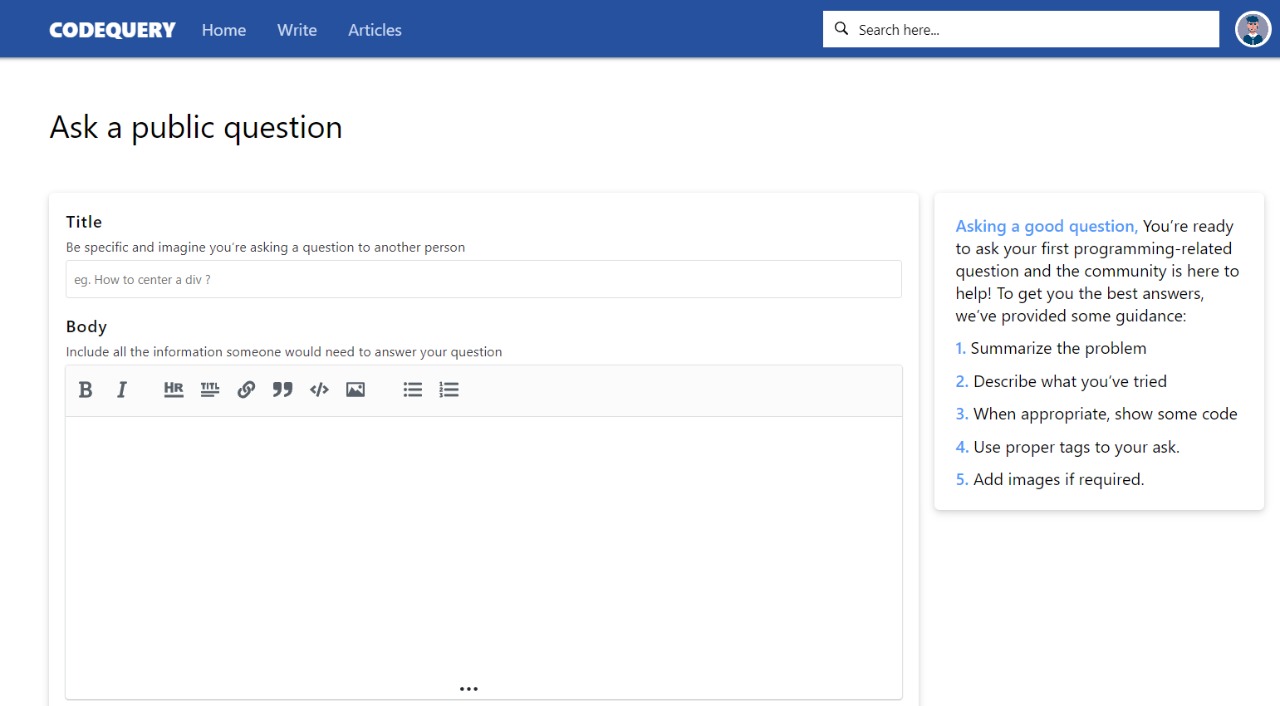Click the Search here field
This screenshot has height=706, width=1280.
pyautogui.click(x=1020, y=29)
